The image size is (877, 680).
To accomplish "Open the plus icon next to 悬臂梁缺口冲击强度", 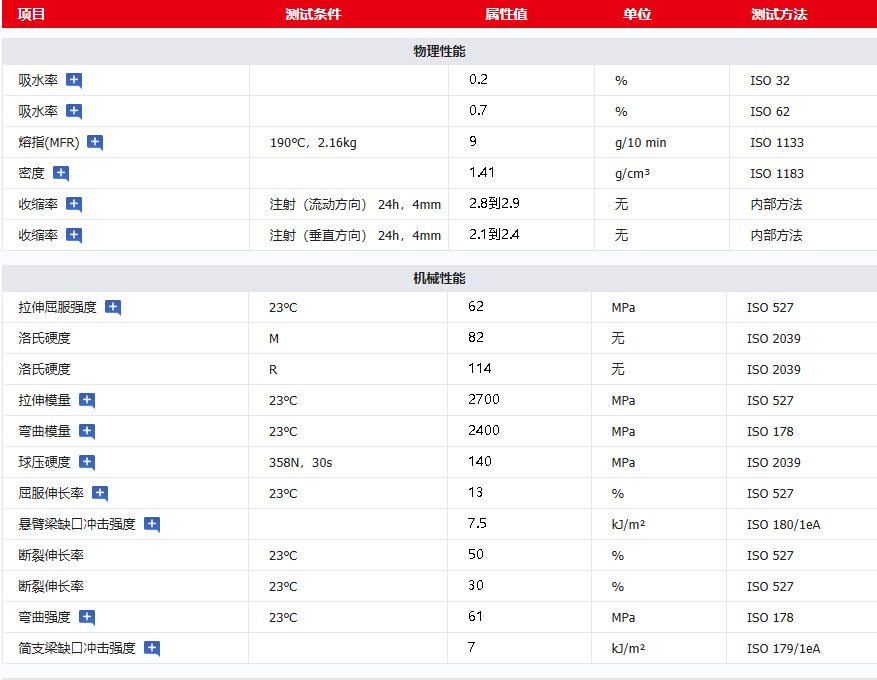I will 152,525.
